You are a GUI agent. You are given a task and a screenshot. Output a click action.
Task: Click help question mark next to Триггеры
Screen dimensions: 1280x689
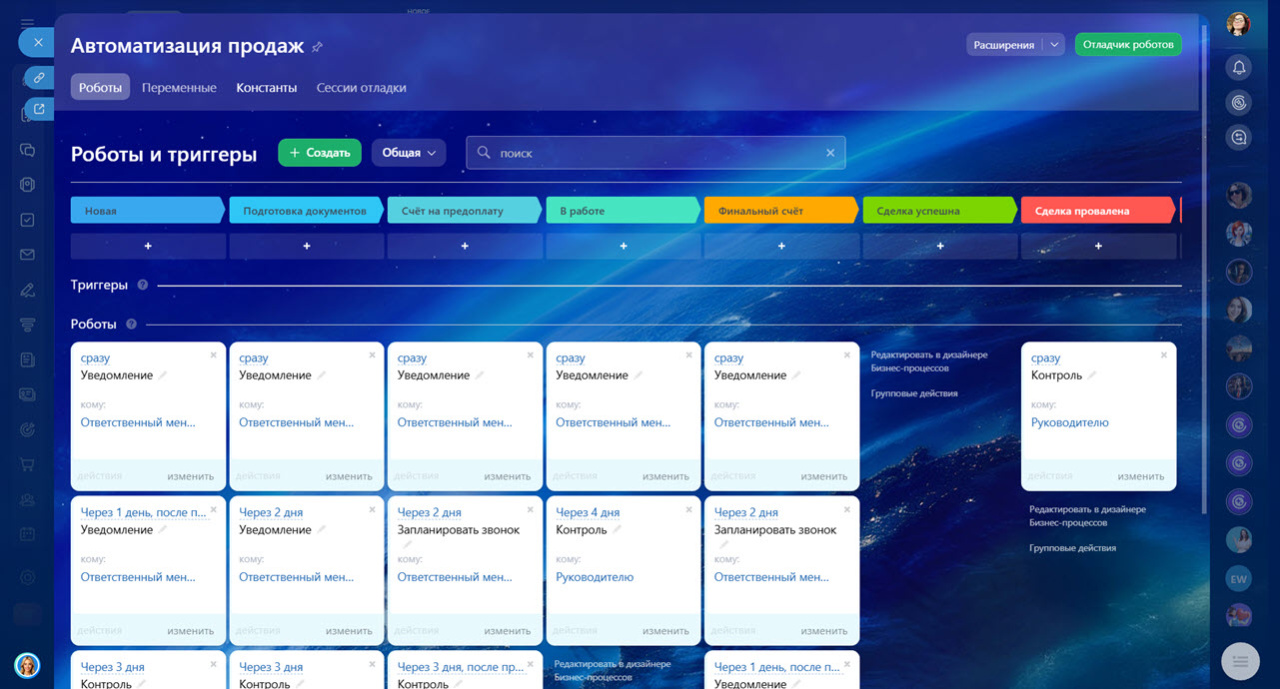[142, 285]
